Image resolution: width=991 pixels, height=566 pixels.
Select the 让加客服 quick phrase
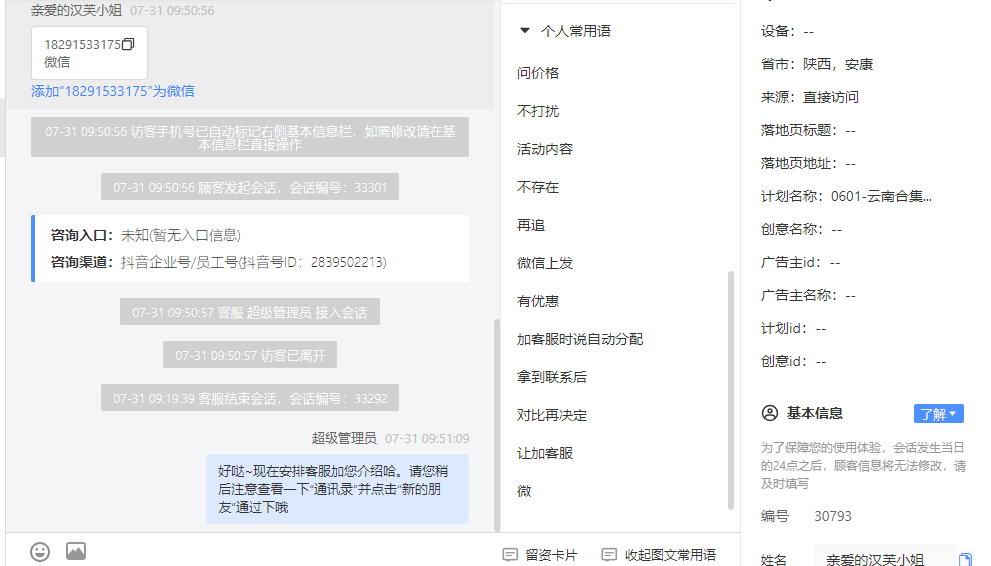545,453
